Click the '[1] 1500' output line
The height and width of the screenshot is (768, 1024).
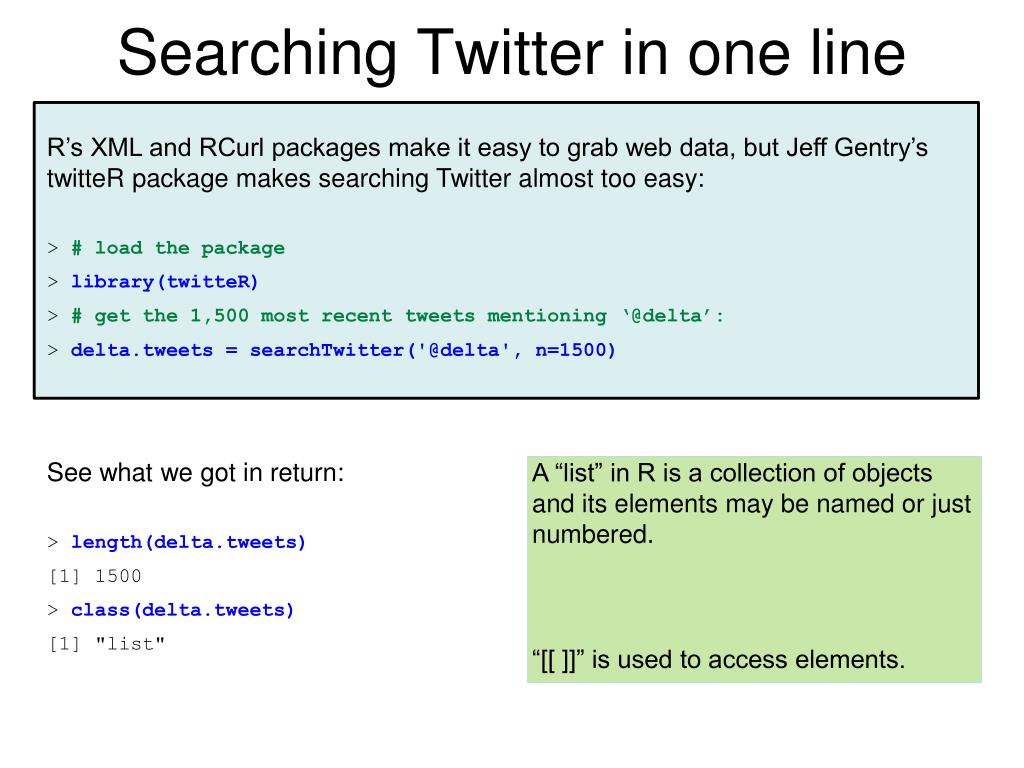tap(95, 576)
